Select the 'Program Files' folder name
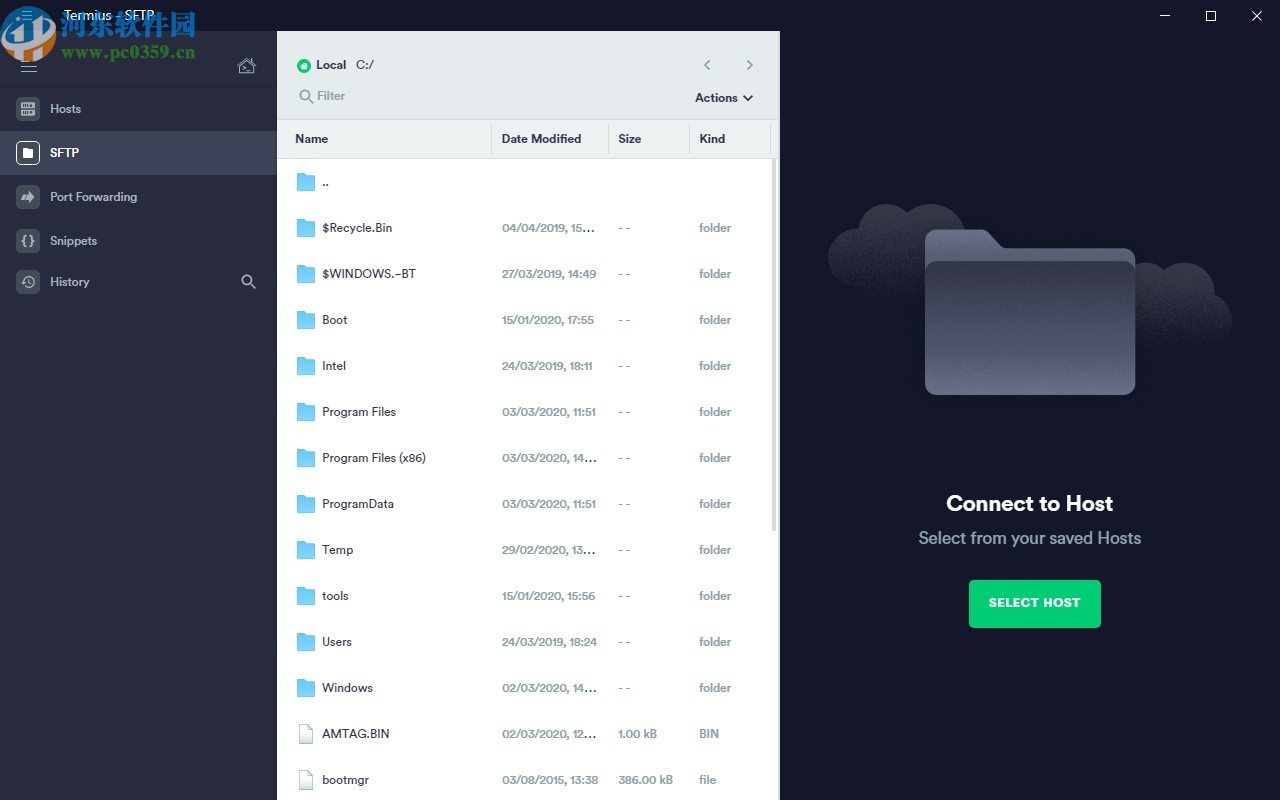The height and width of the screenshot is (800, 1280). click(x=359, y=412)
